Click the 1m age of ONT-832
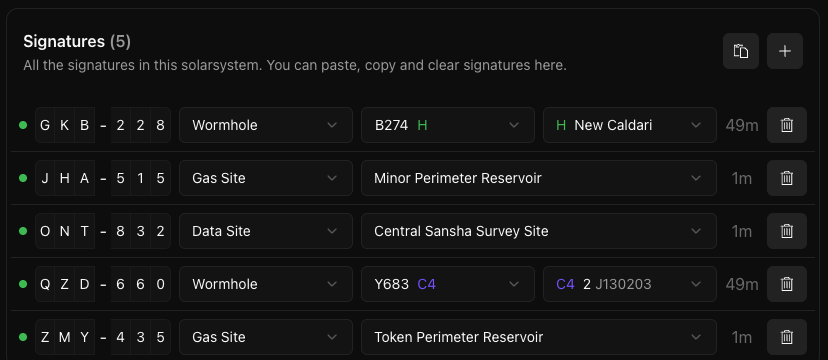828x360 pixels. point(742,231)
